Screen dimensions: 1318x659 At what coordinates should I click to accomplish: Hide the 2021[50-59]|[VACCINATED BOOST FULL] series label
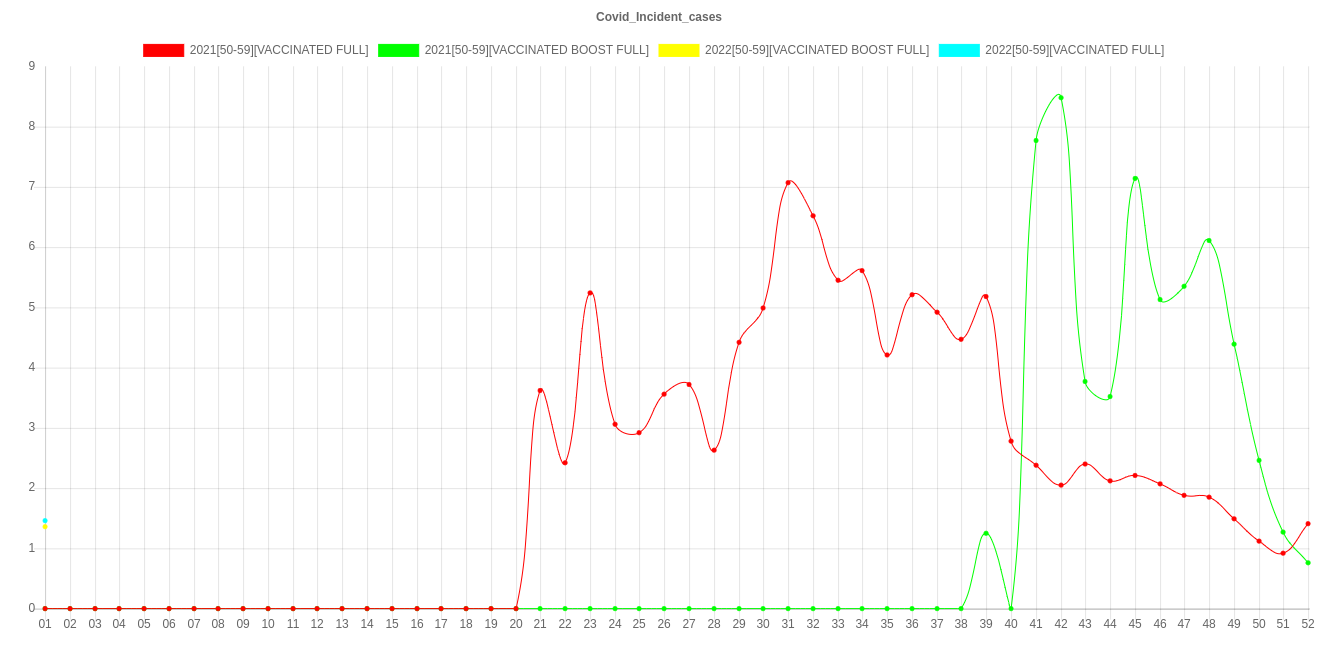click(x=537, y=50)
